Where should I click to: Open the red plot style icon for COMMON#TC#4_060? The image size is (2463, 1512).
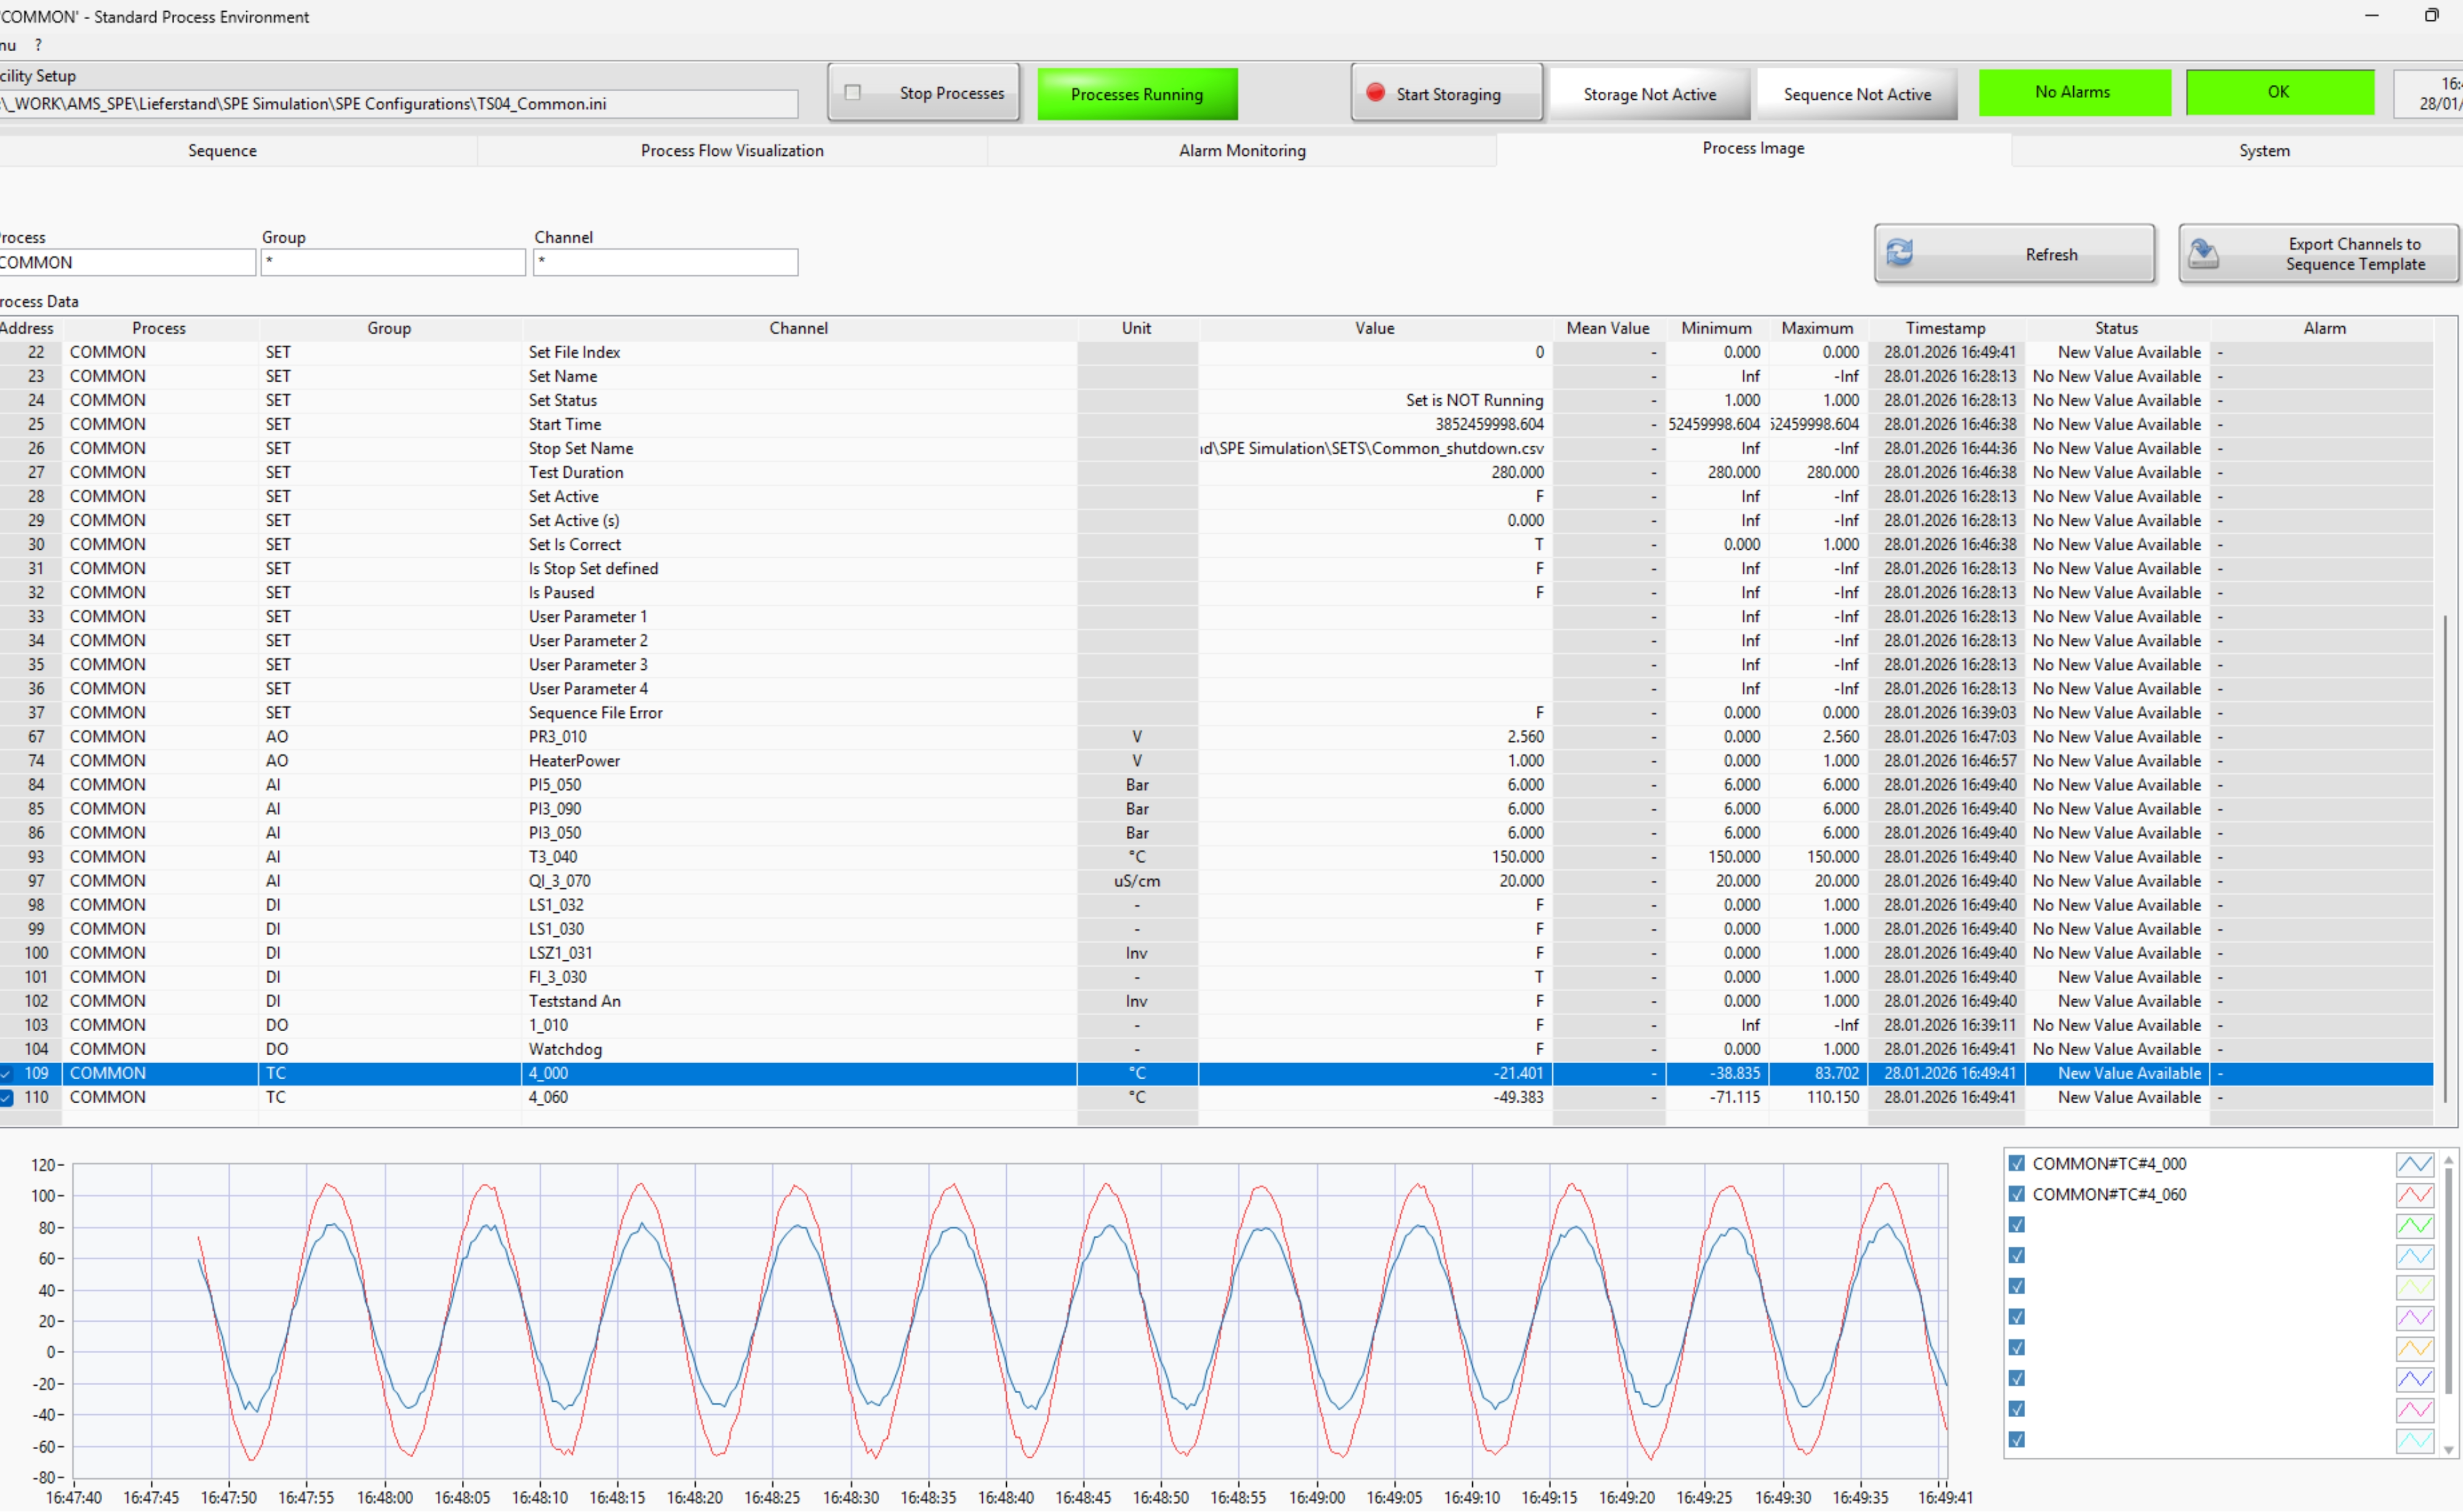(2413, 1195)
